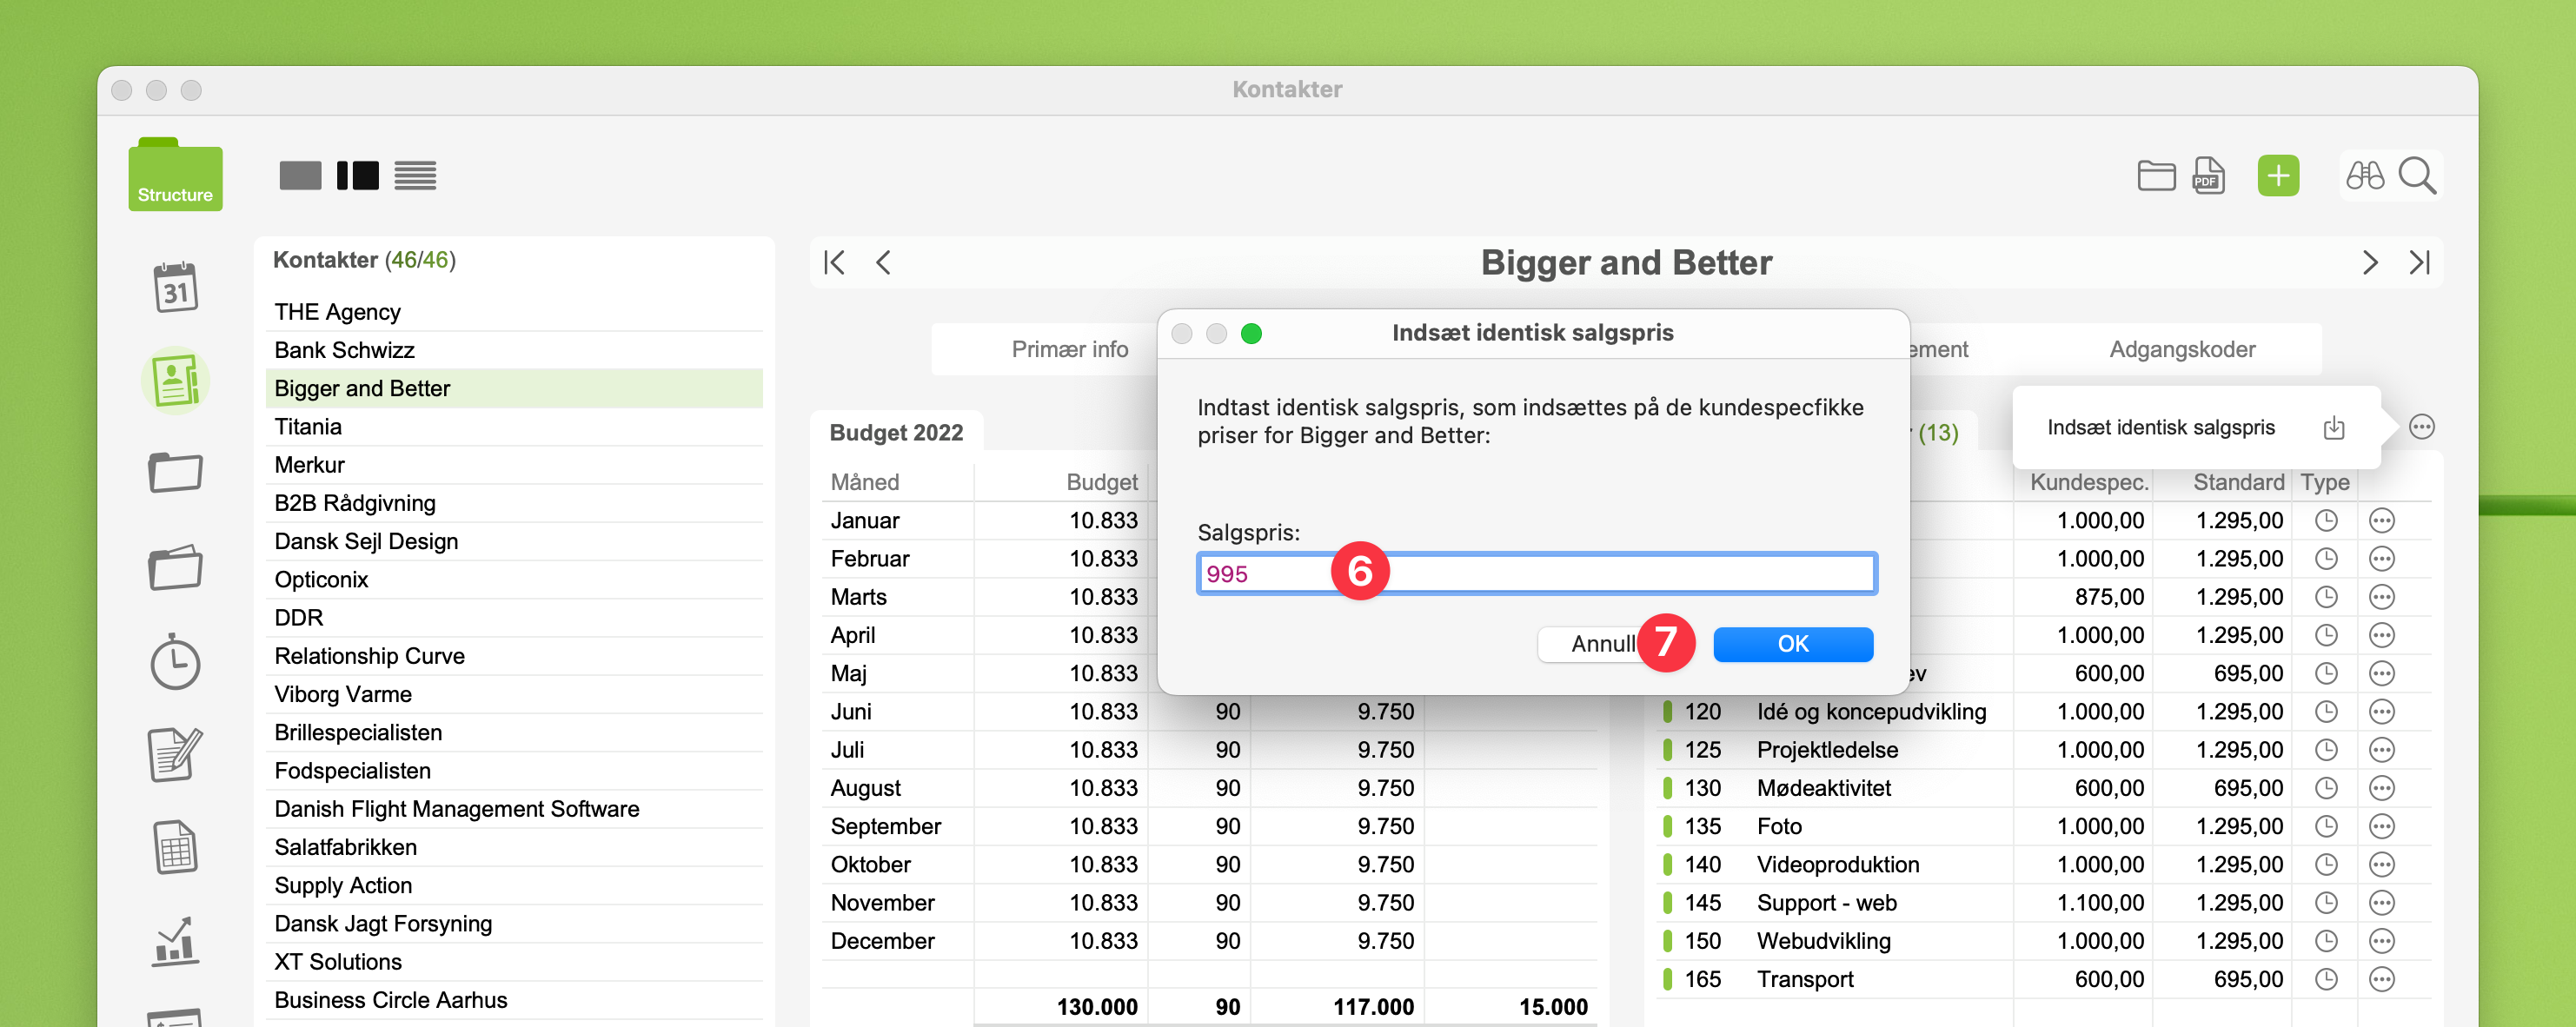The width and height of the screenshot is (2576, 1027).
Task: Switch to the single pane view layout
Action: click(300, 176)
